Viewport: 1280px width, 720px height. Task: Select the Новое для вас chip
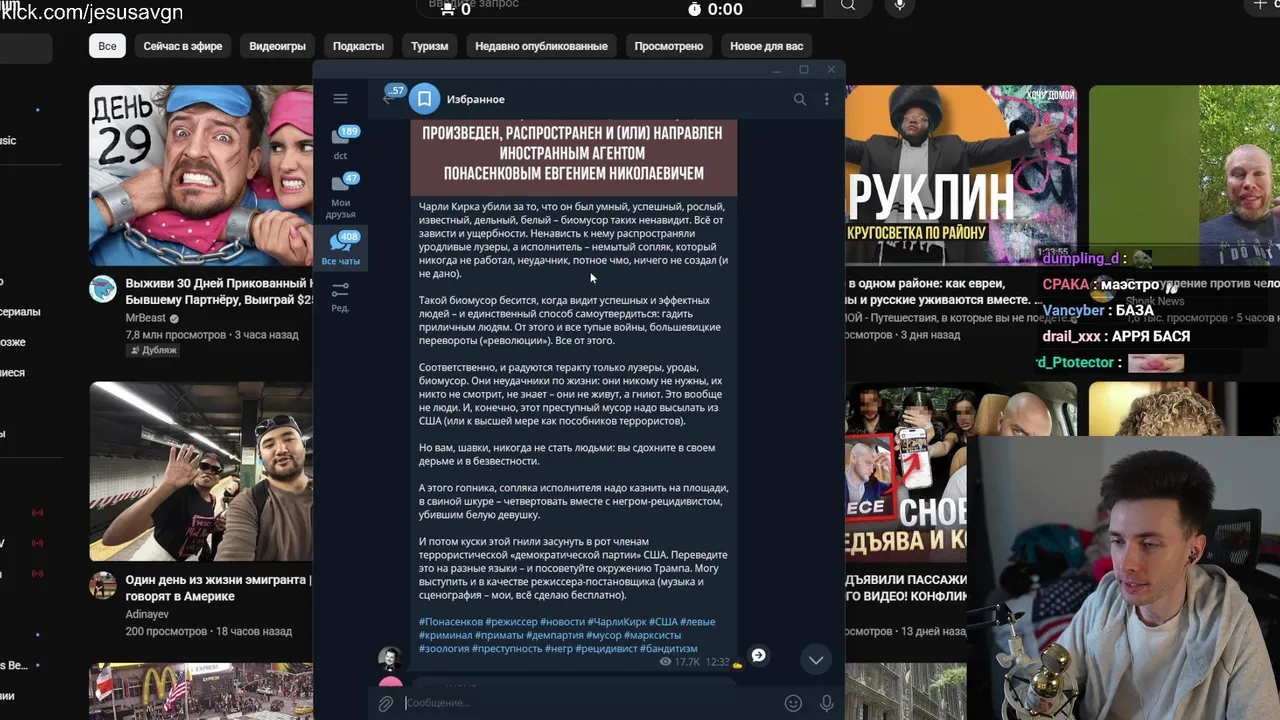click(766, 46)
